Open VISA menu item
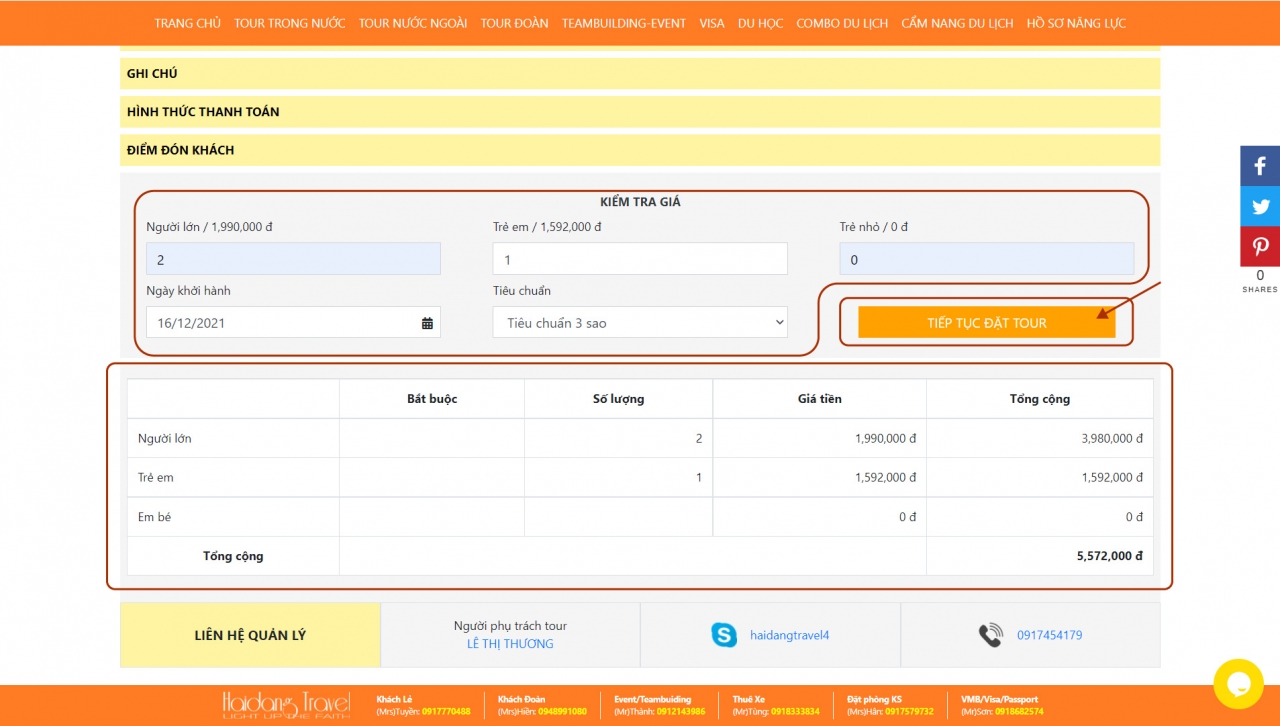This screenshot has height=726, width=1280. (x=712, y=23)
